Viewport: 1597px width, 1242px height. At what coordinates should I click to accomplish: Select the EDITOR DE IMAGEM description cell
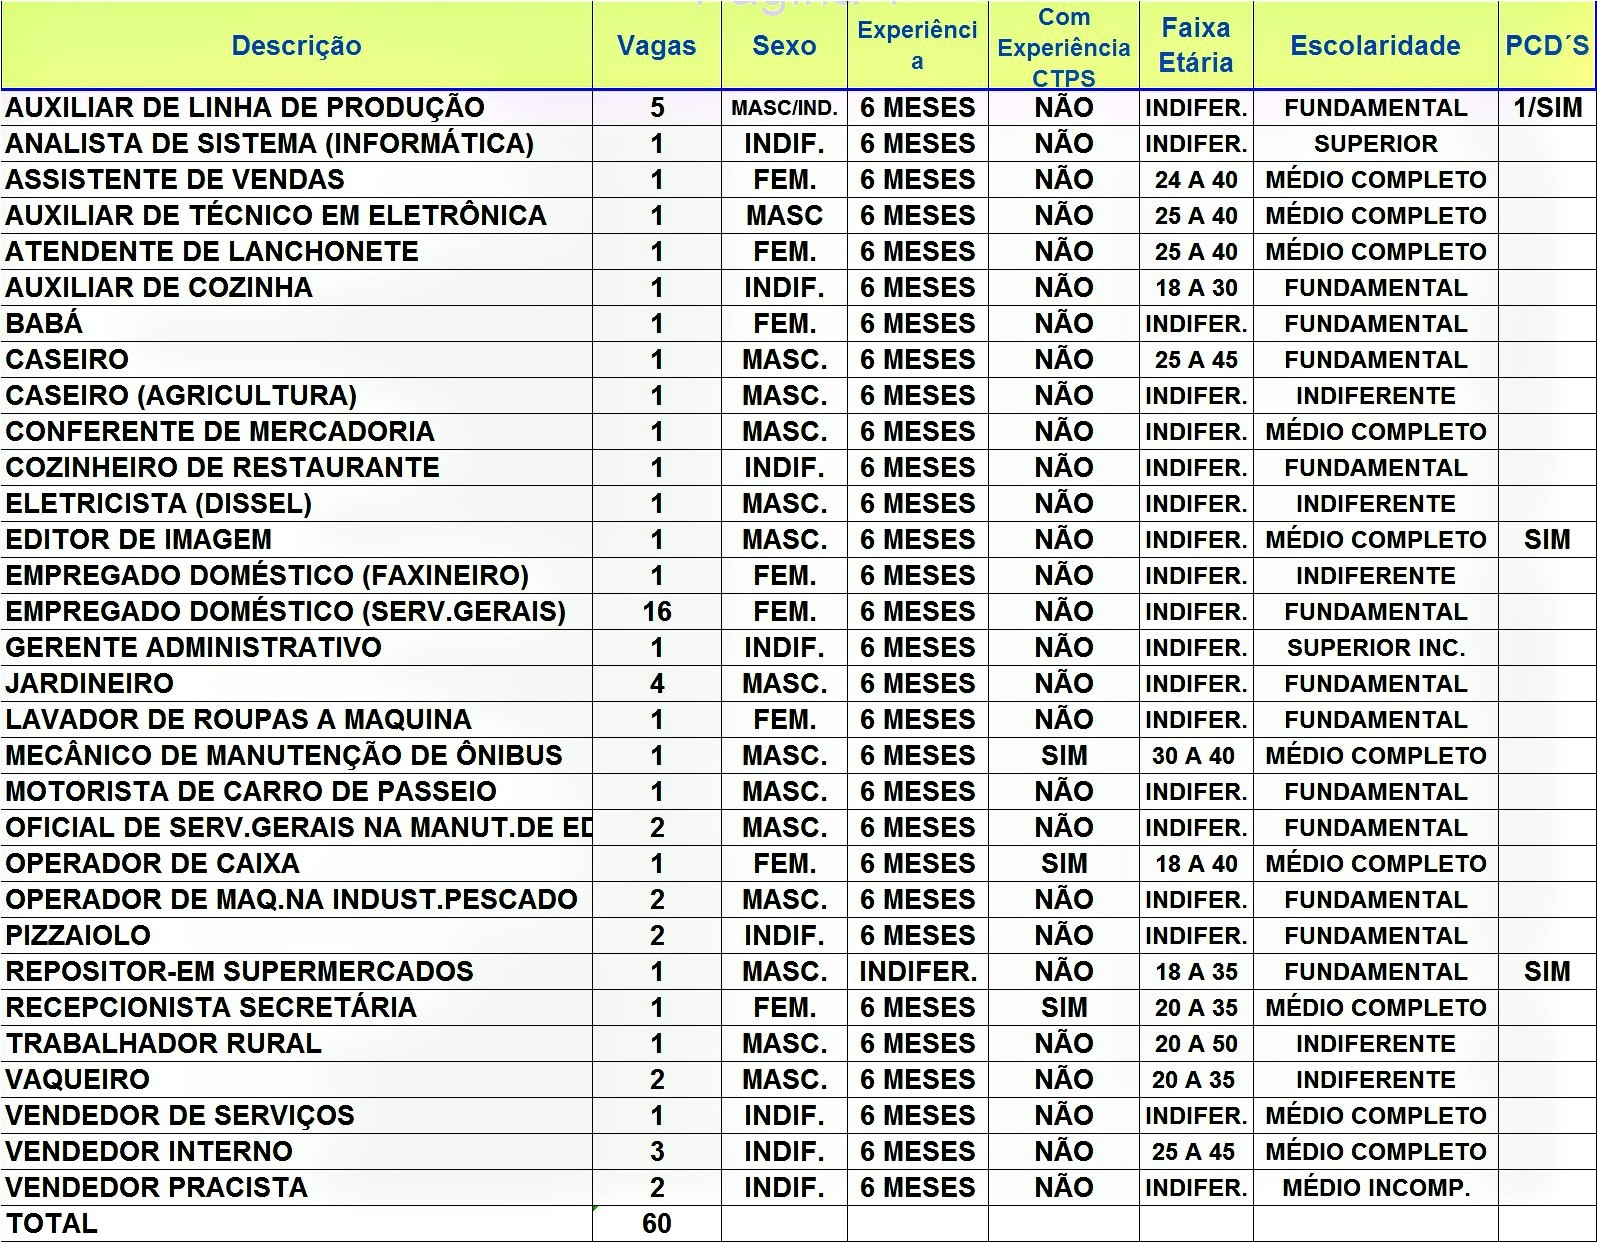pos(138,540)
